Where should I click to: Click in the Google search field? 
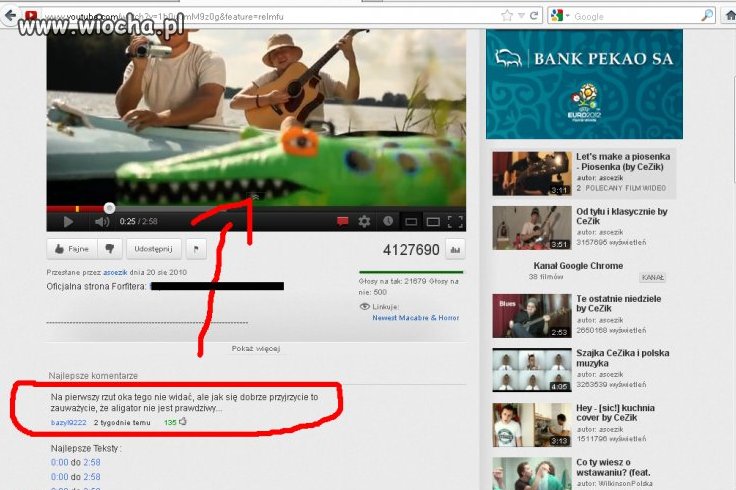(x=636, y=16)
